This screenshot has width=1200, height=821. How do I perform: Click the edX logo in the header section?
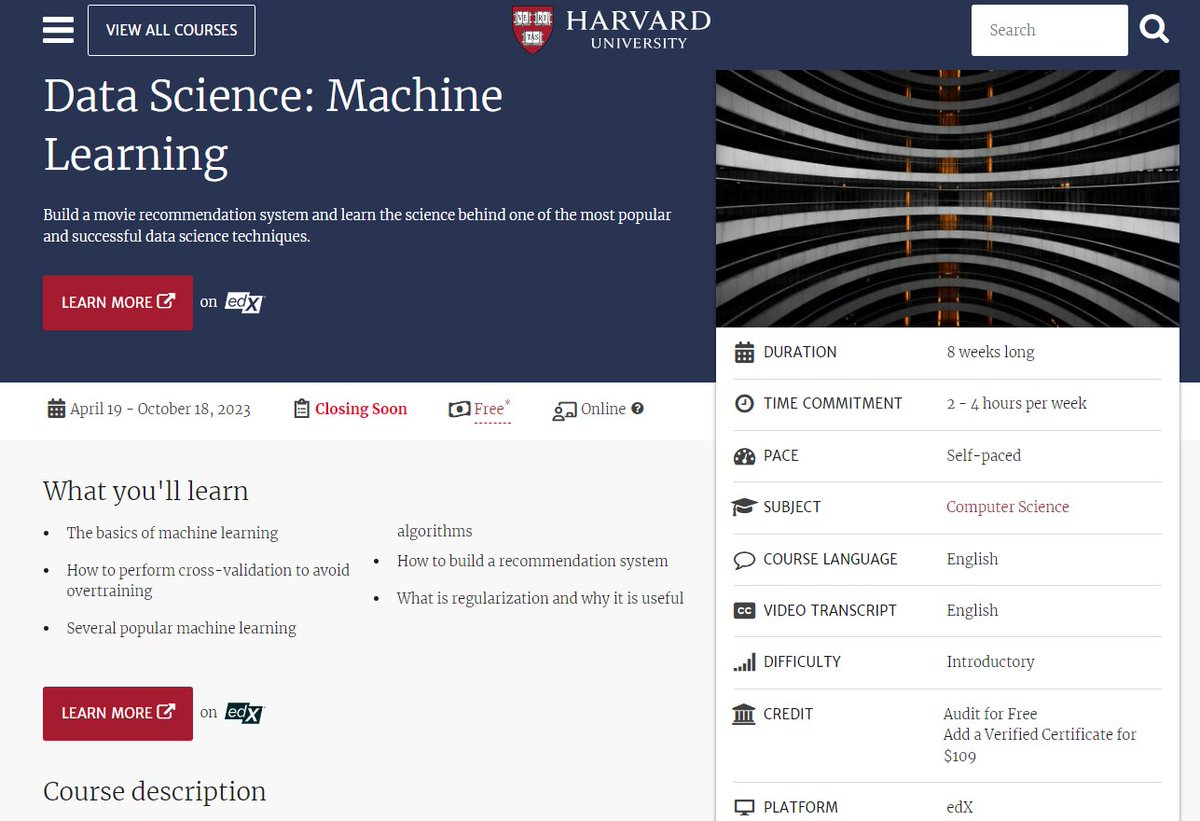243,302
